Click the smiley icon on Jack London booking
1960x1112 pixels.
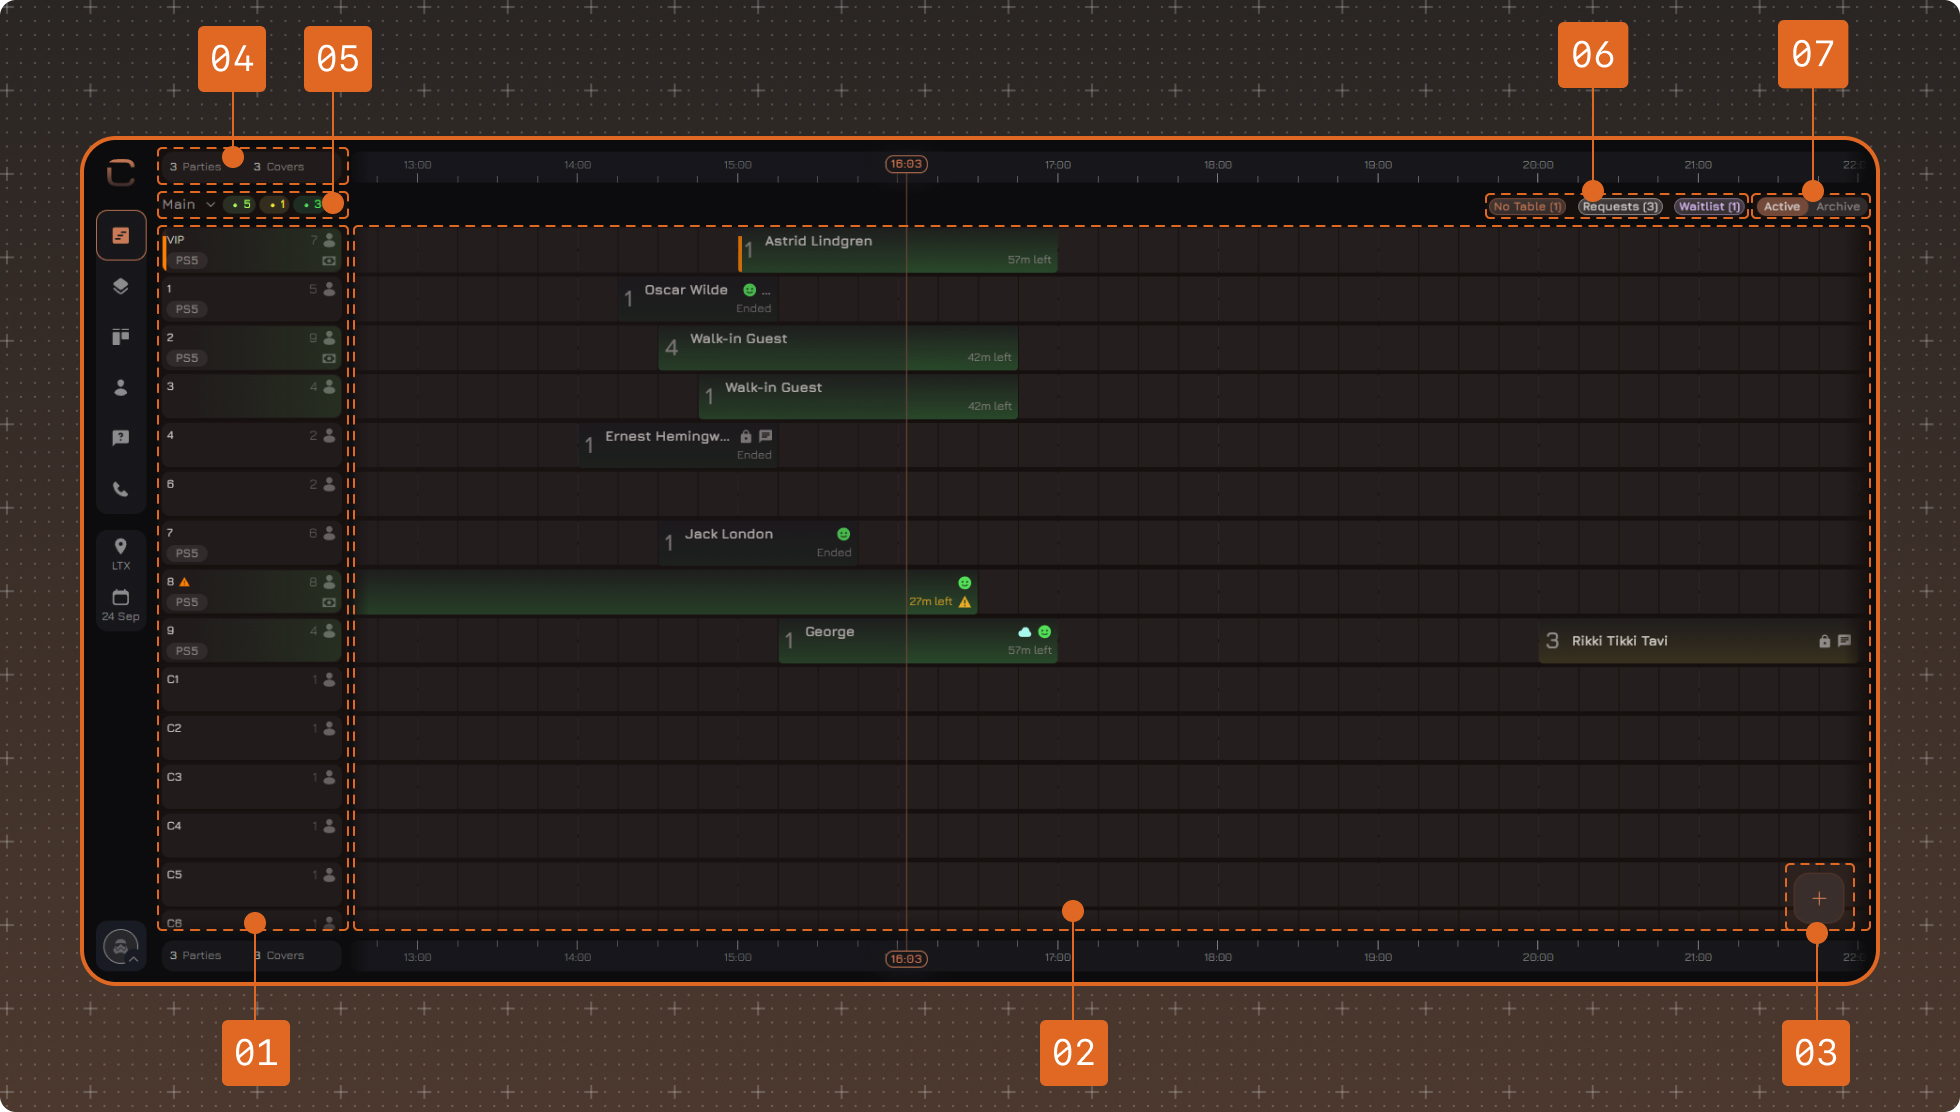pyautogui.click(x=844, y=534)
